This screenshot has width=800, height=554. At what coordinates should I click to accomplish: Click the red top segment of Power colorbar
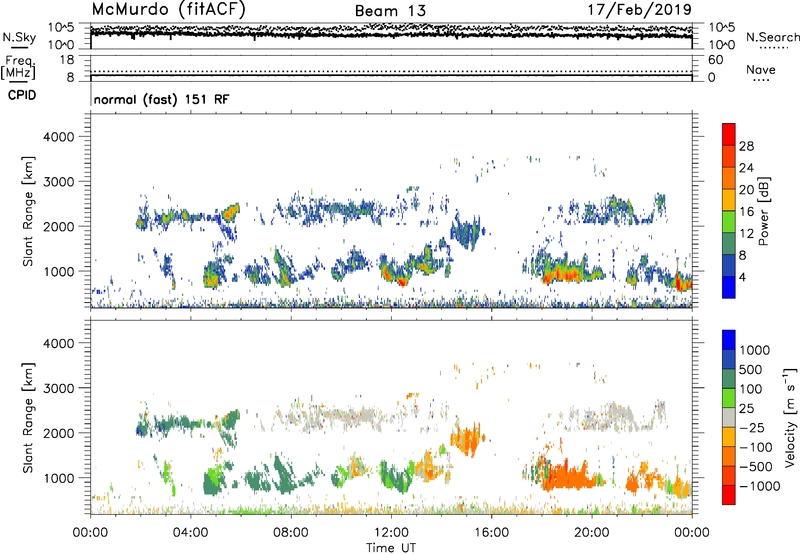click(729, 134)
